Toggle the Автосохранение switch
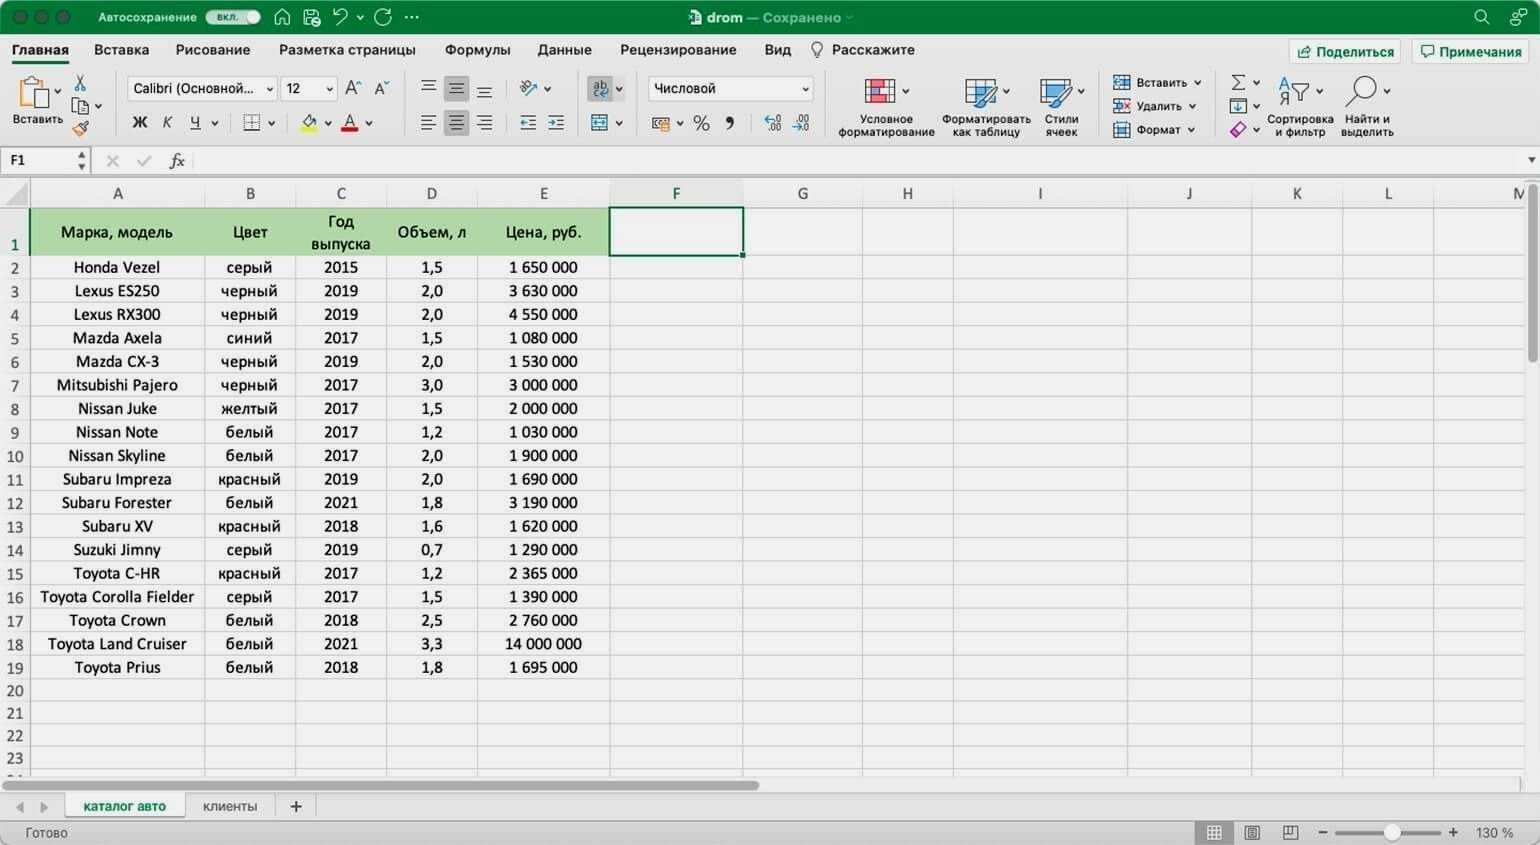 point(232,17)
